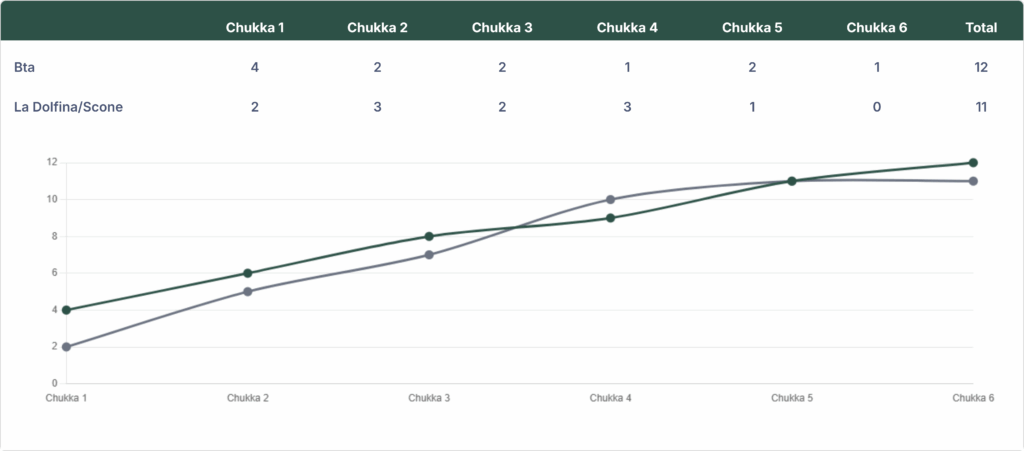Select the Total column header
The height and width of the screenshot is (451, 1024).
click(981, 27)
